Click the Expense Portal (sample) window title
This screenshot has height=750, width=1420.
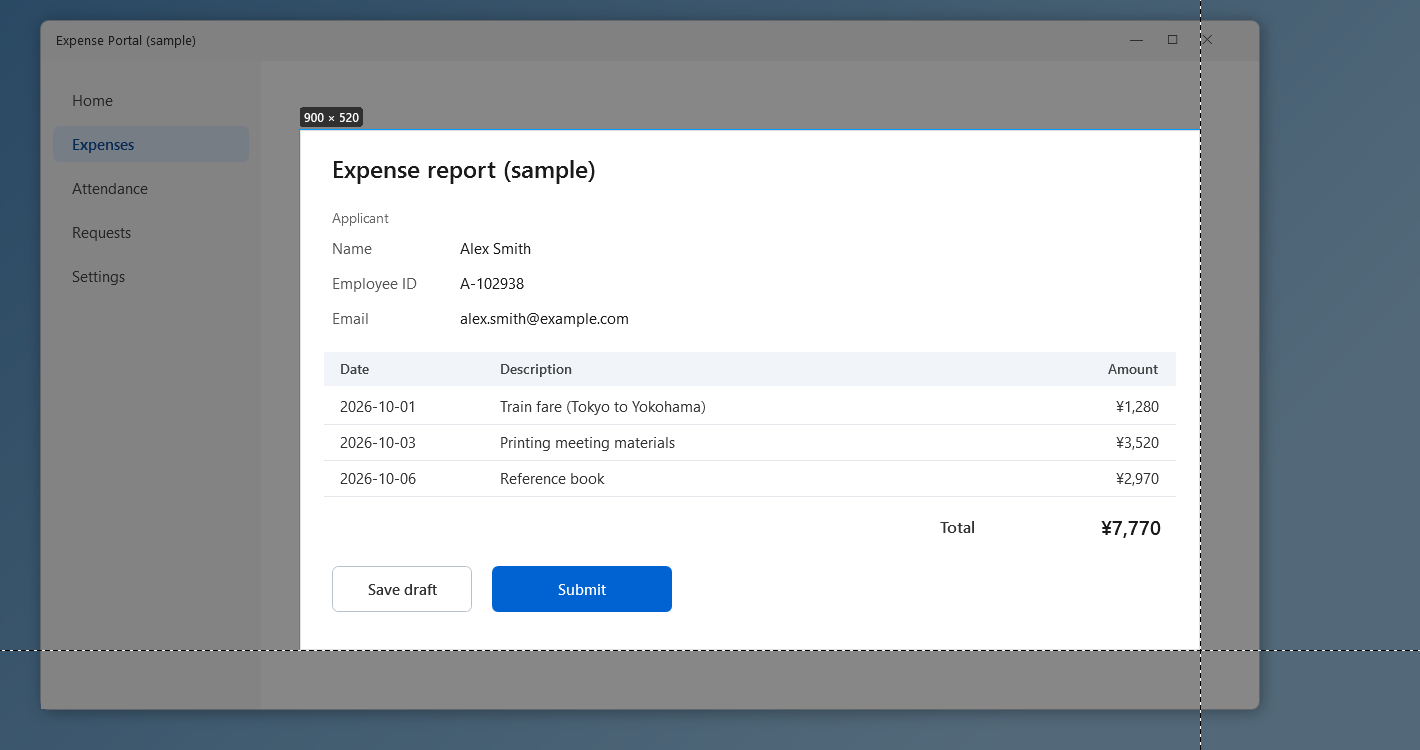point(126,41)
